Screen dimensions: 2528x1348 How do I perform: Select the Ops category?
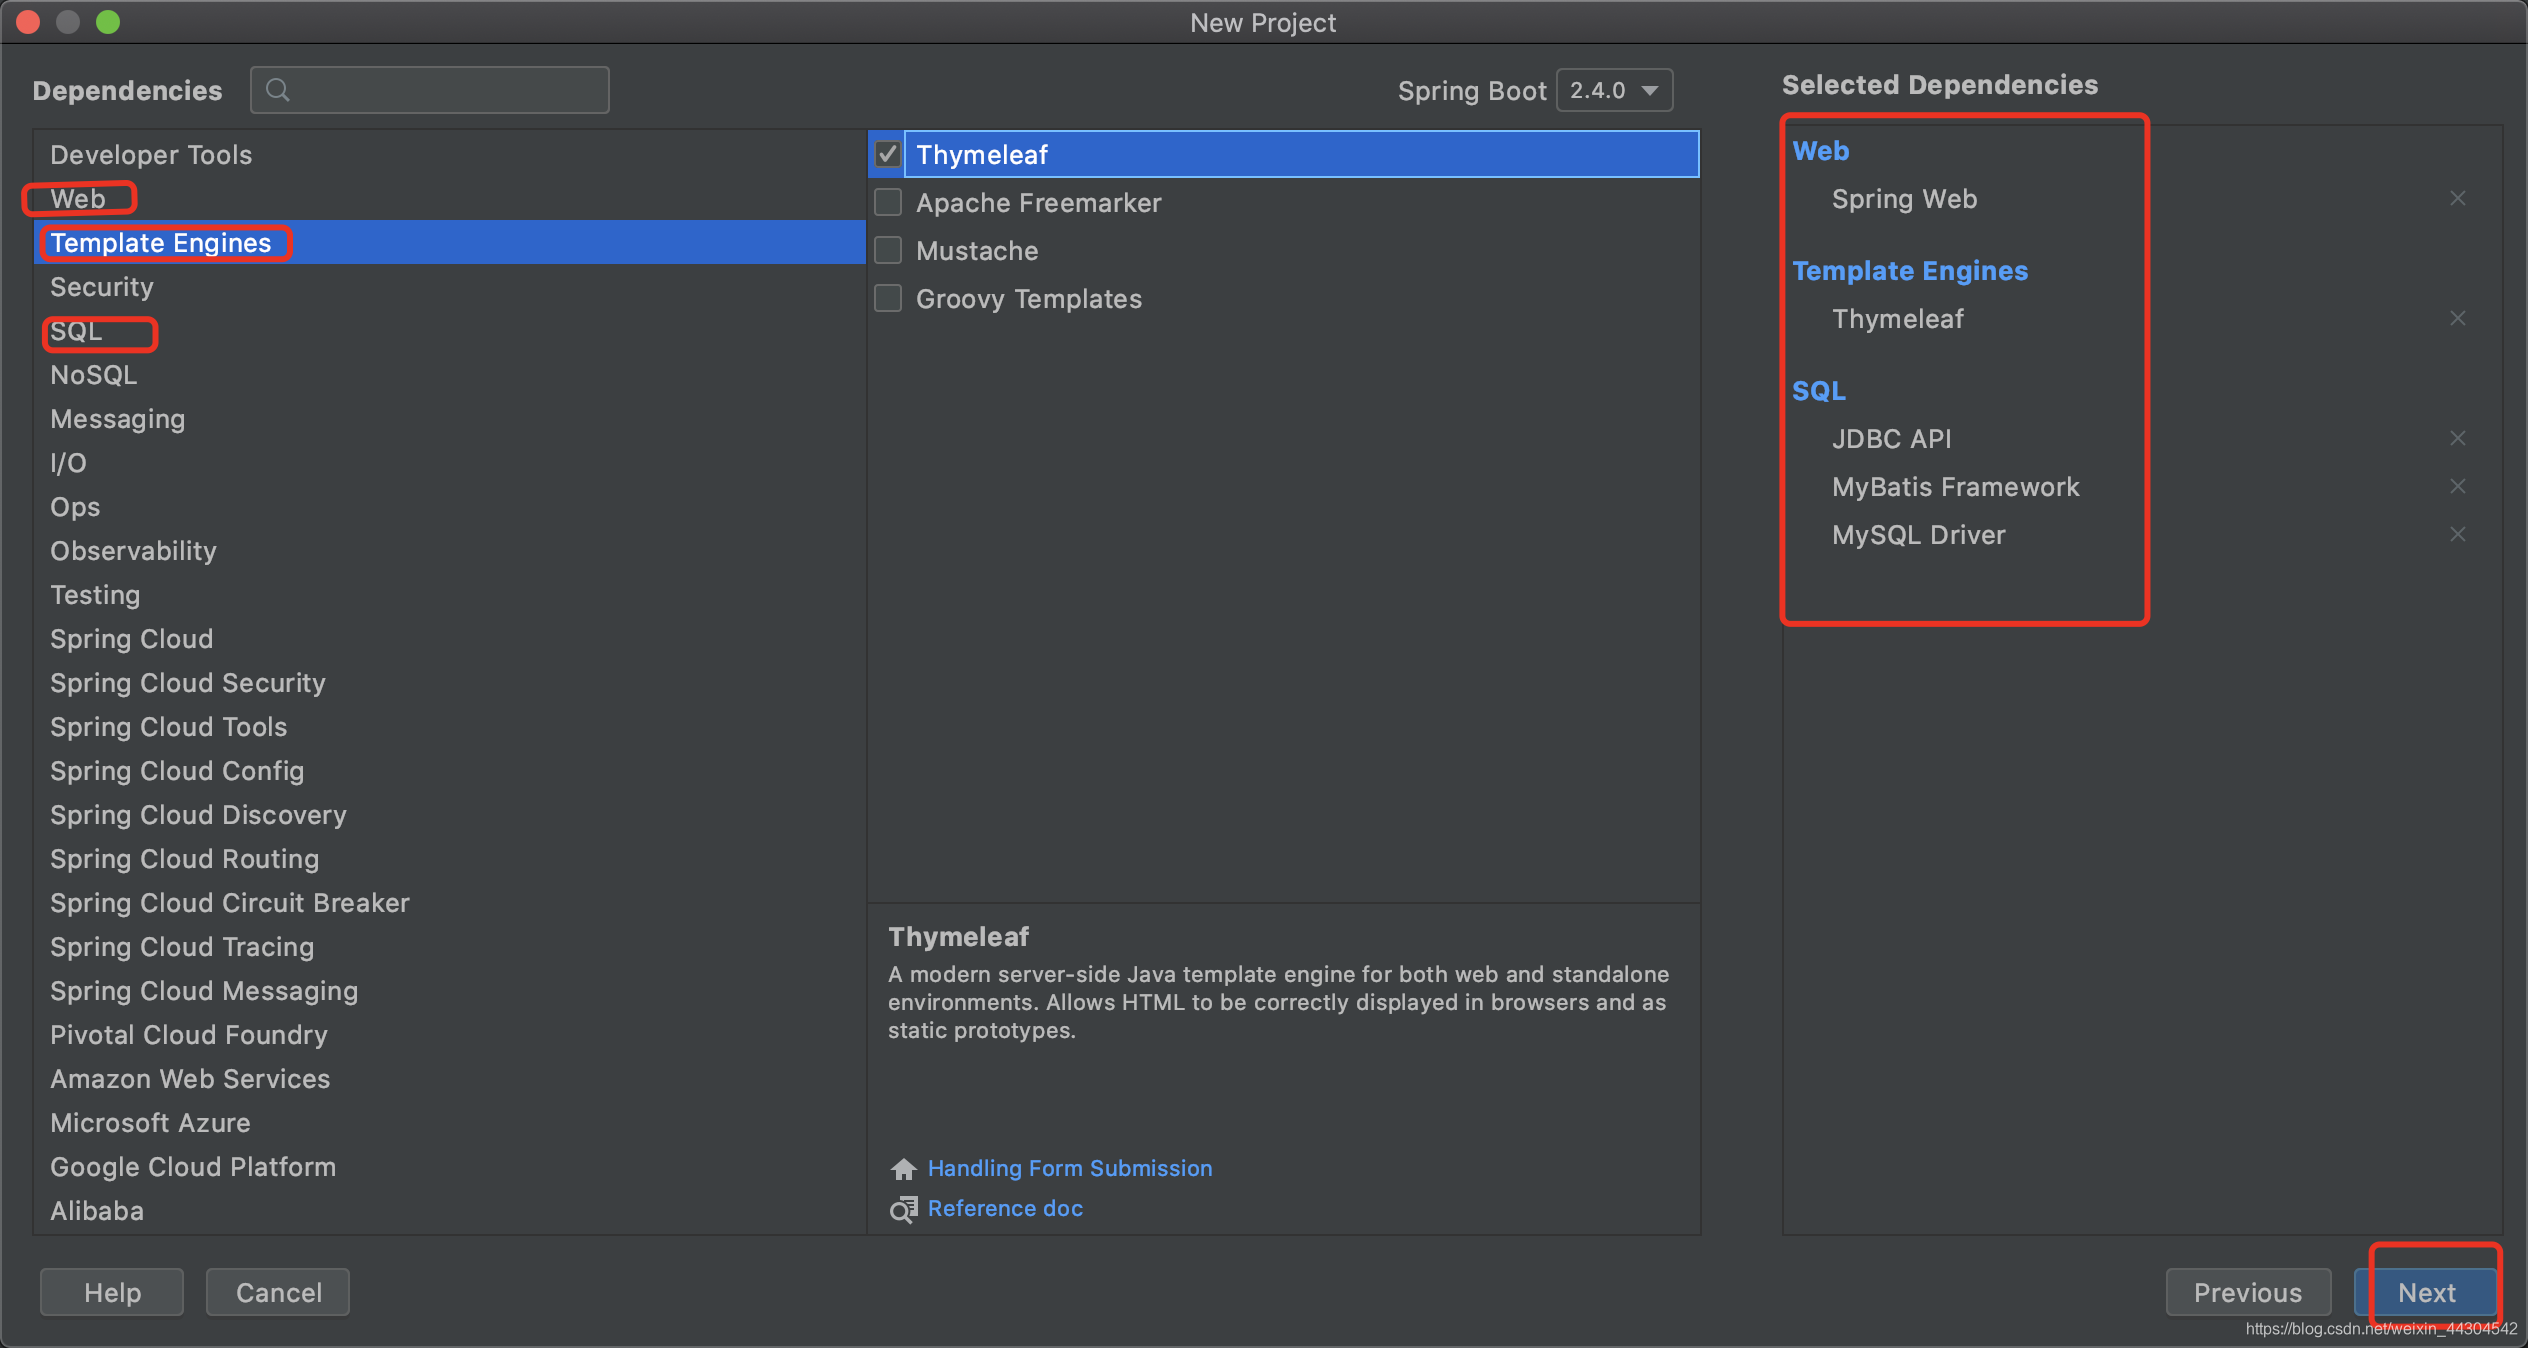tap(449, 506)
